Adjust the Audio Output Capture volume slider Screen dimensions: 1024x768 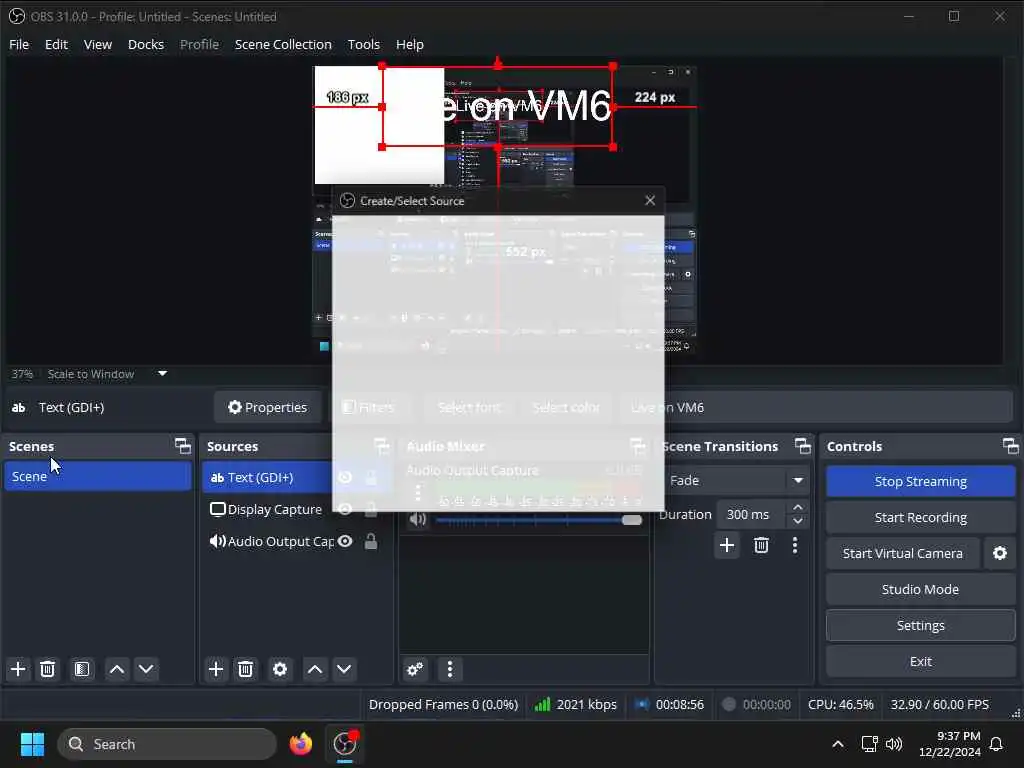point(539,520)
